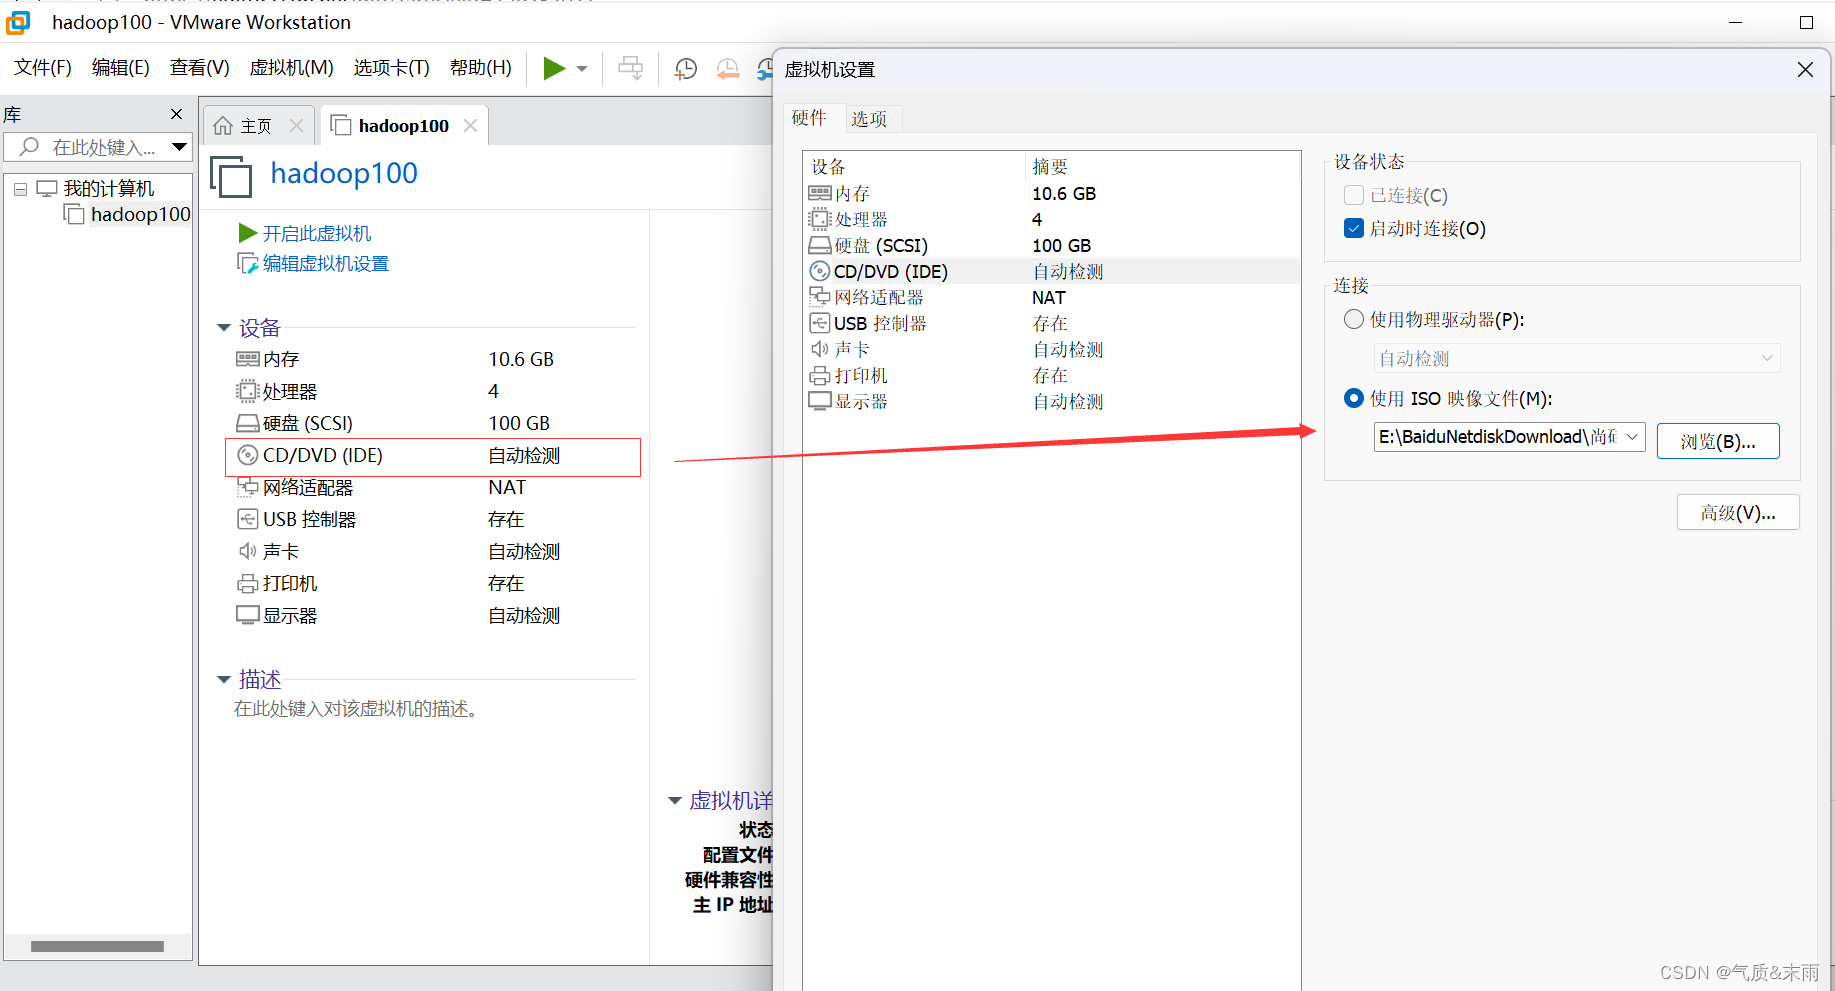Viewport: 1835px width, 991px height.
Task: Click the 显示器 icon in main window
Action: click(247, 615)
